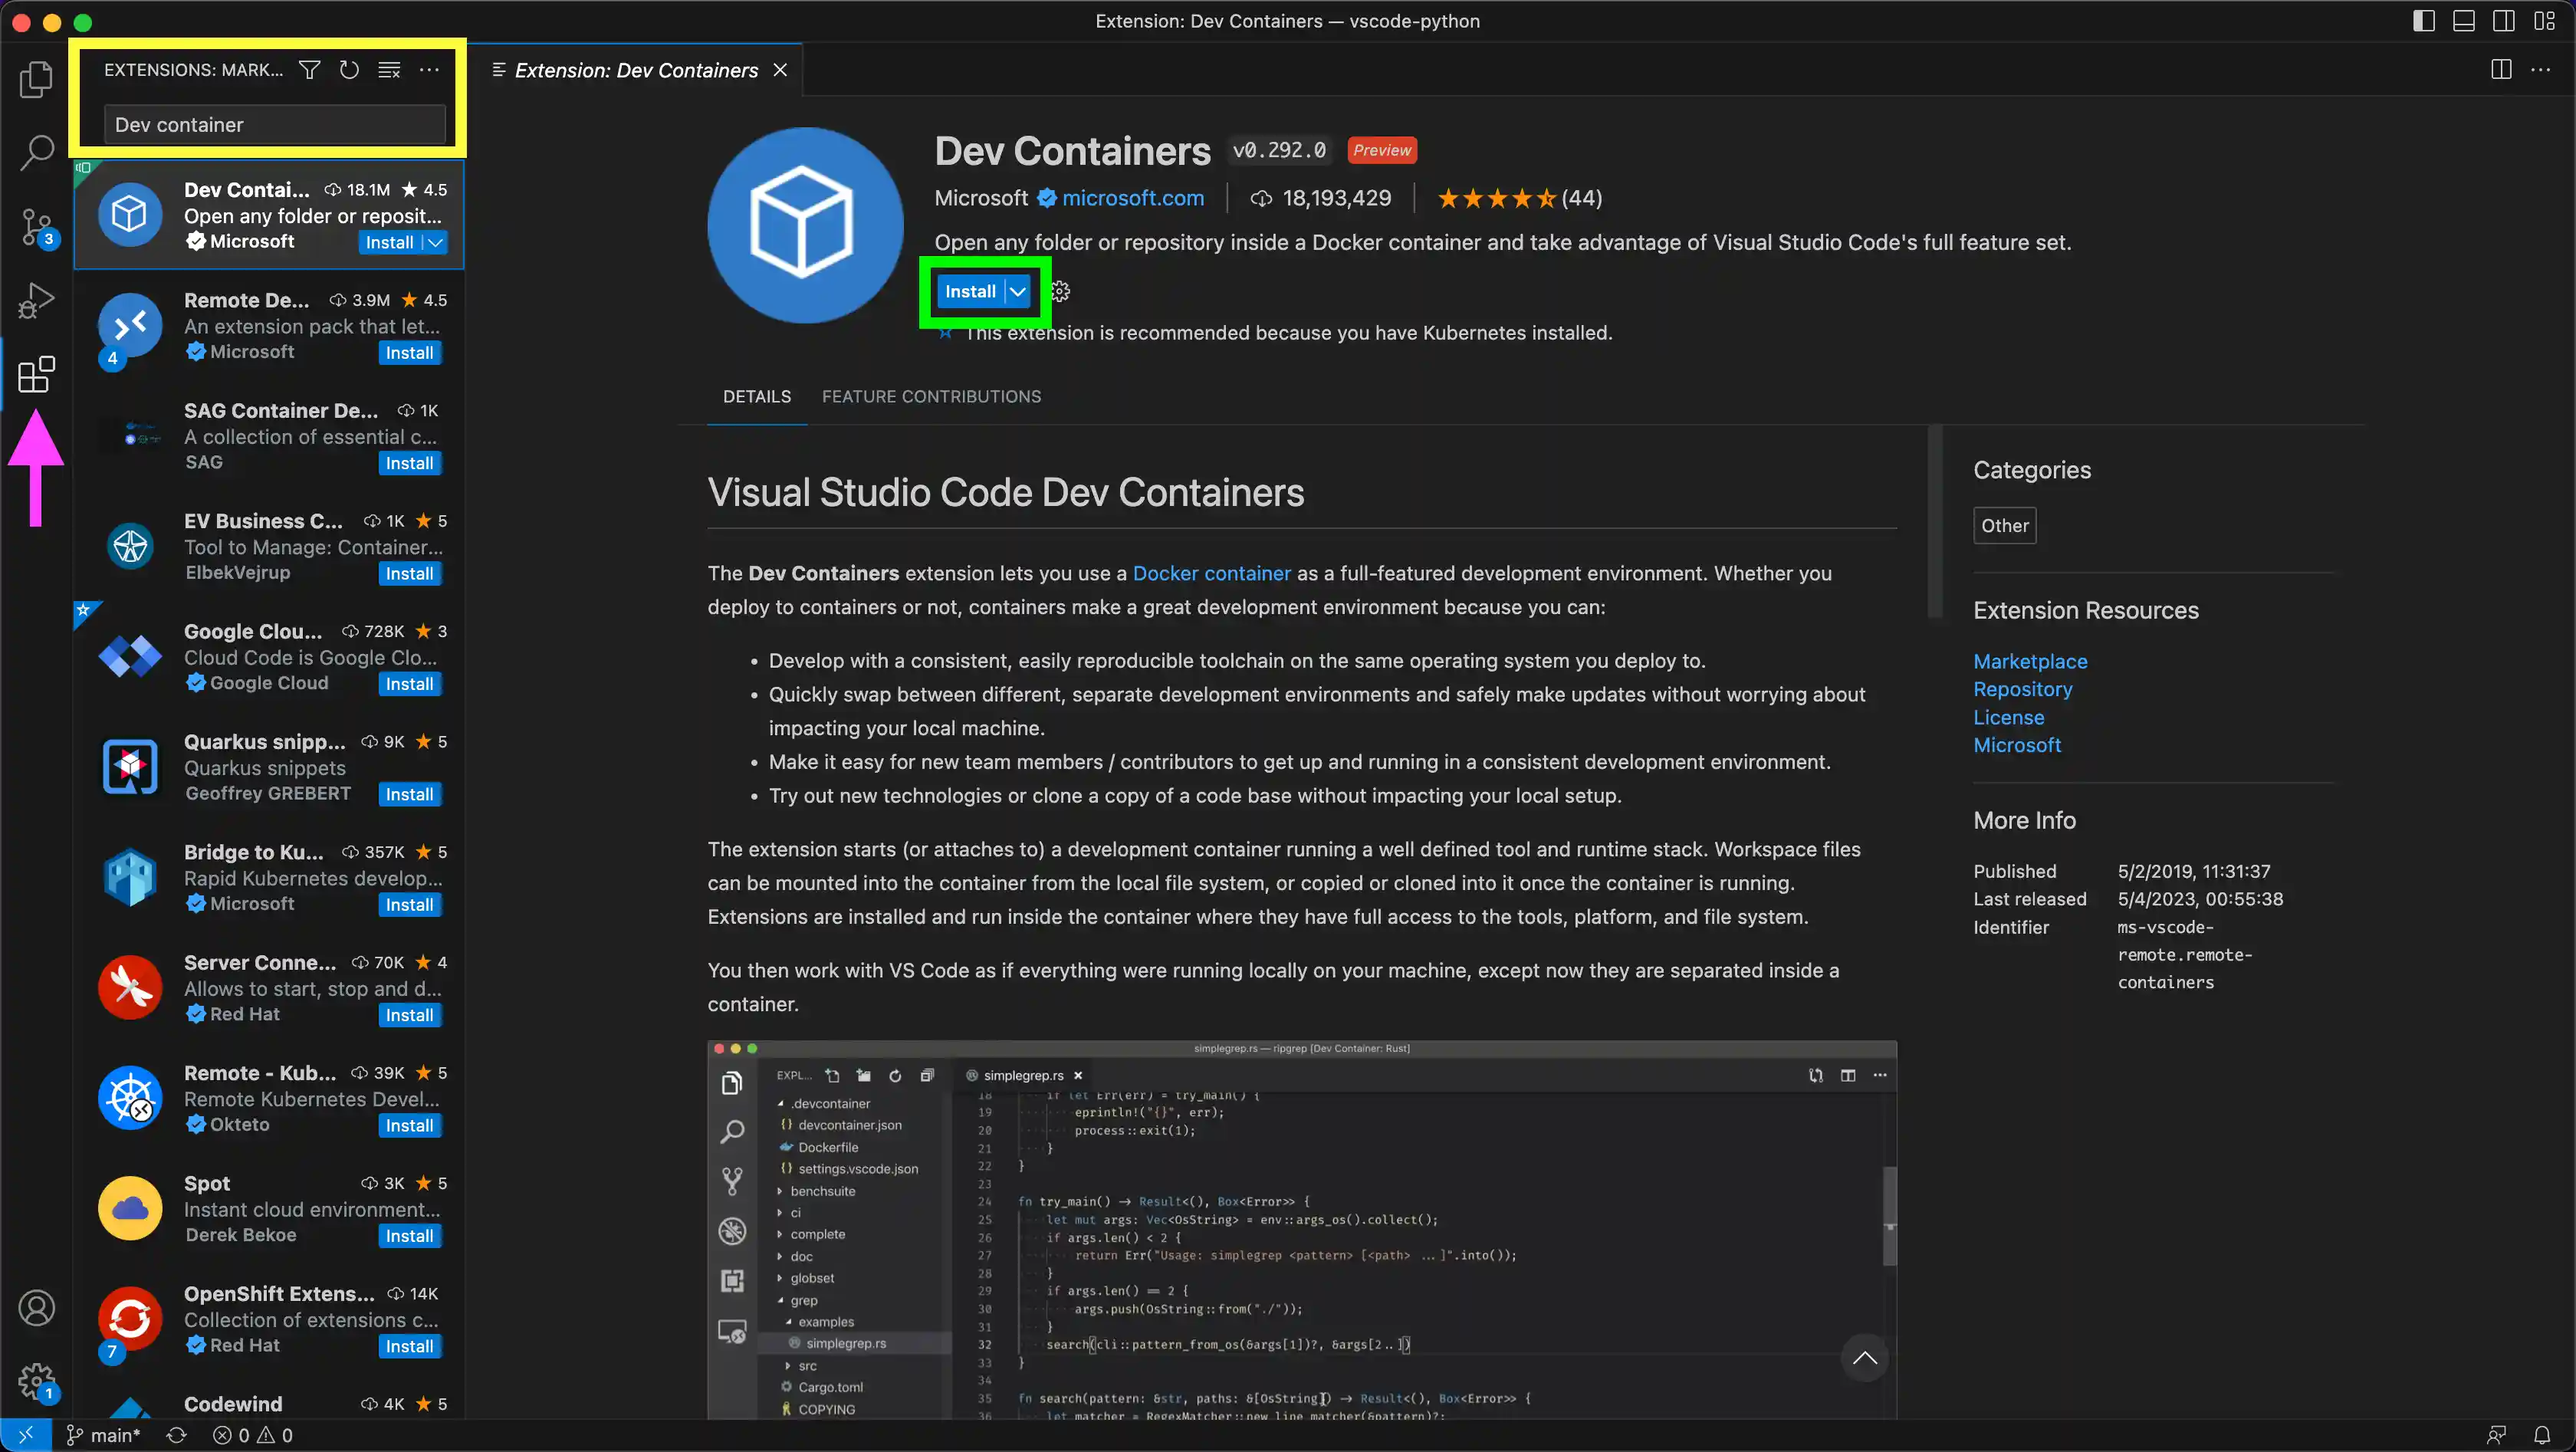Refresh the extensions list

click(x=349, y=70)
